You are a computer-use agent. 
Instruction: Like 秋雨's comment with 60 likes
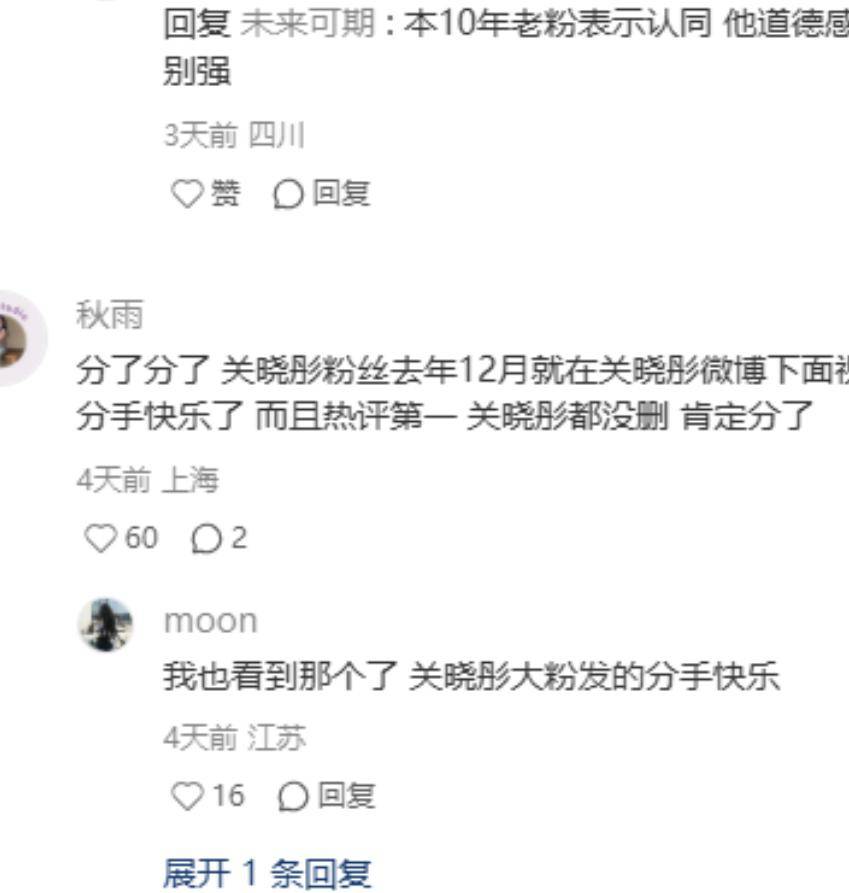[100, 538]
